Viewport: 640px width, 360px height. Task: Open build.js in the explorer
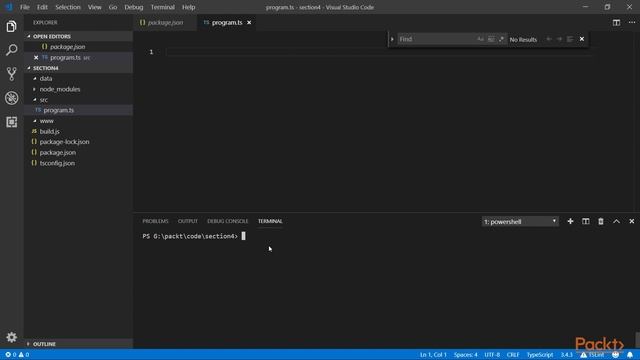click(78, 131)
